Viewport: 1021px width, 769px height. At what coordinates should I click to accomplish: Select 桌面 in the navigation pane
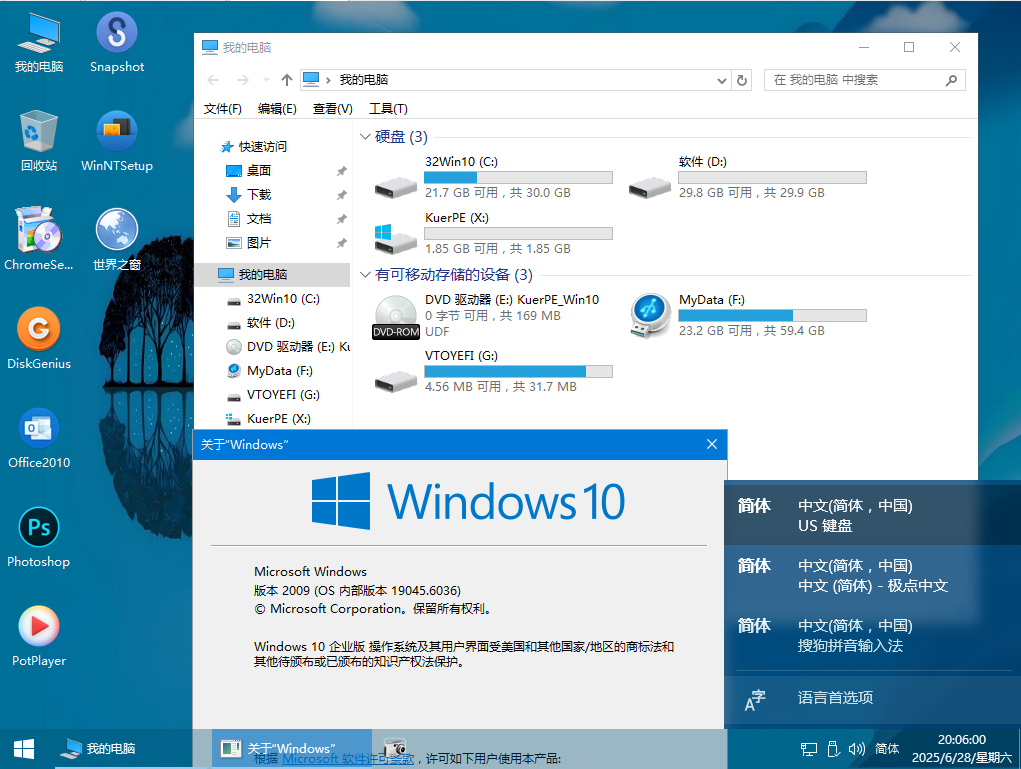(259, 171)
